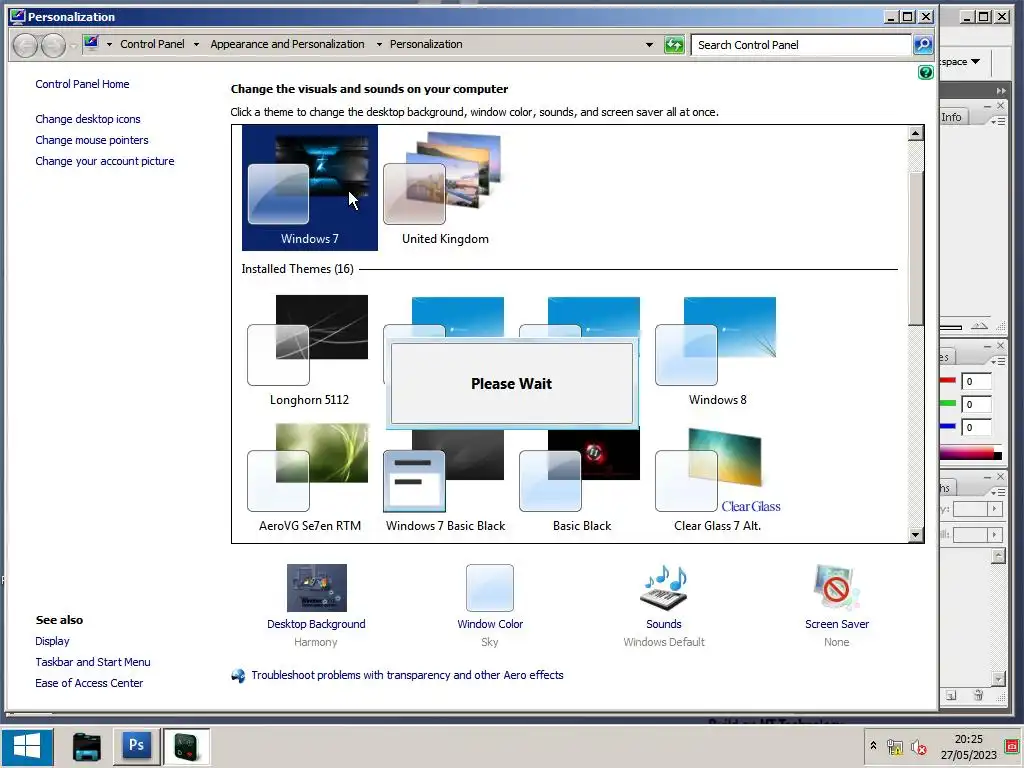Open the address bar history dropdown
This screenshot has width=1024, height=768.
649,44
